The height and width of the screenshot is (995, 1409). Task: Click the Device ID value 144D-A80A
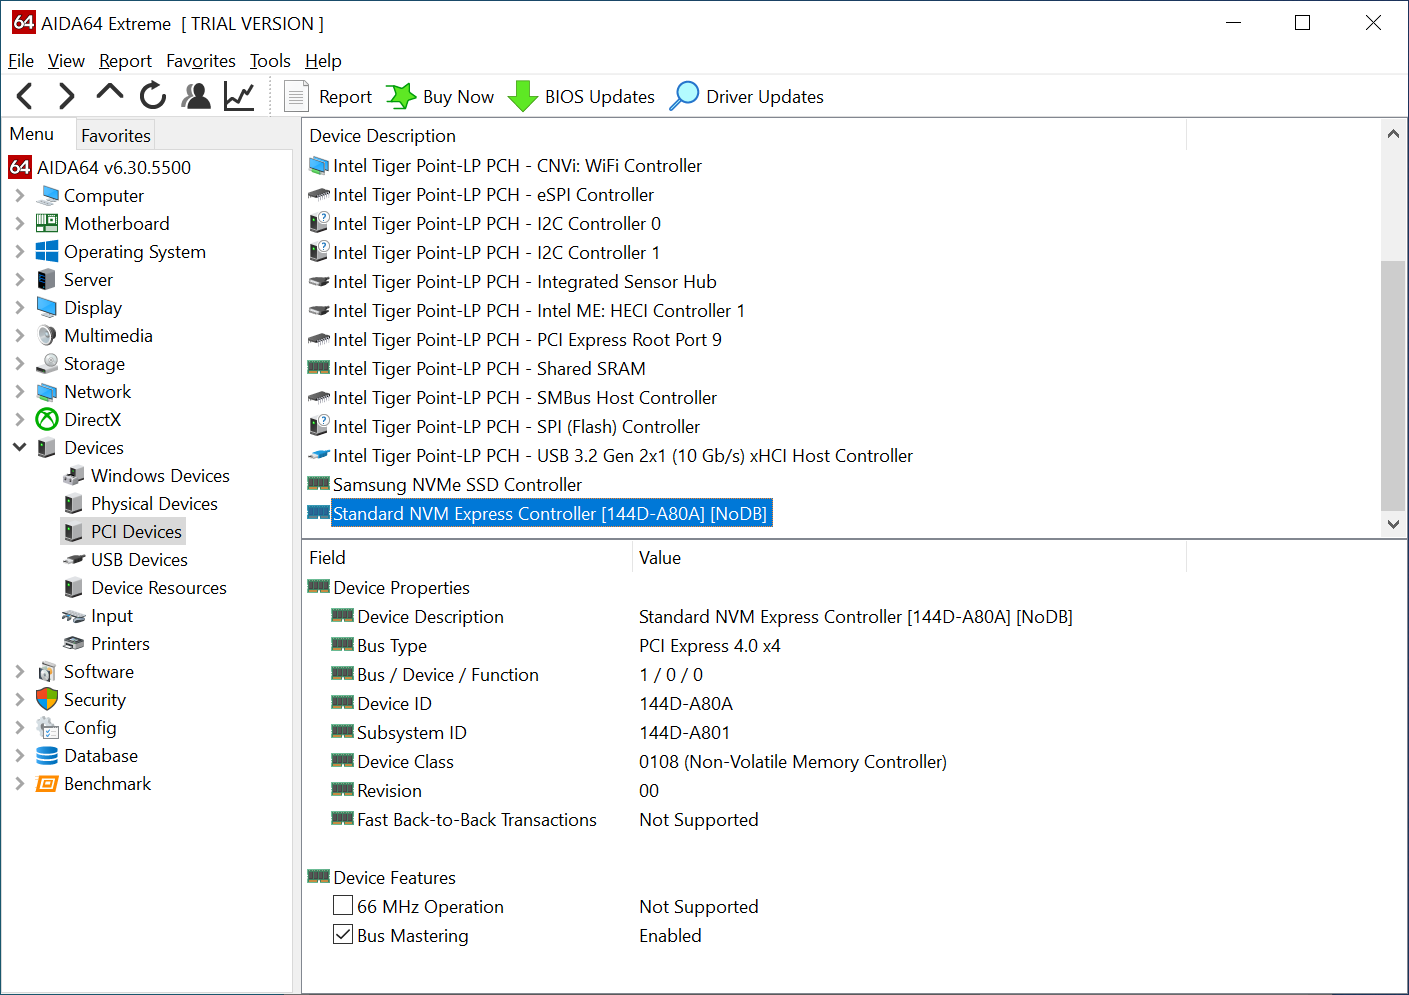click(686, 704)
